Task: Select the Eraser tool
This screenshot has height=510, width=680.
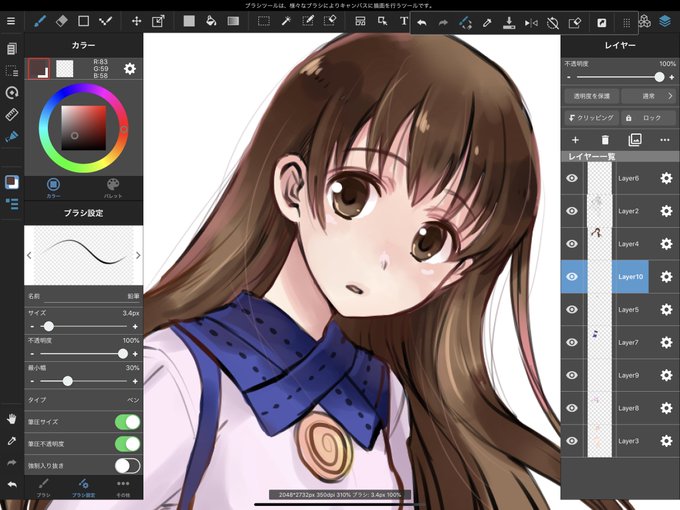Action: 62,21
